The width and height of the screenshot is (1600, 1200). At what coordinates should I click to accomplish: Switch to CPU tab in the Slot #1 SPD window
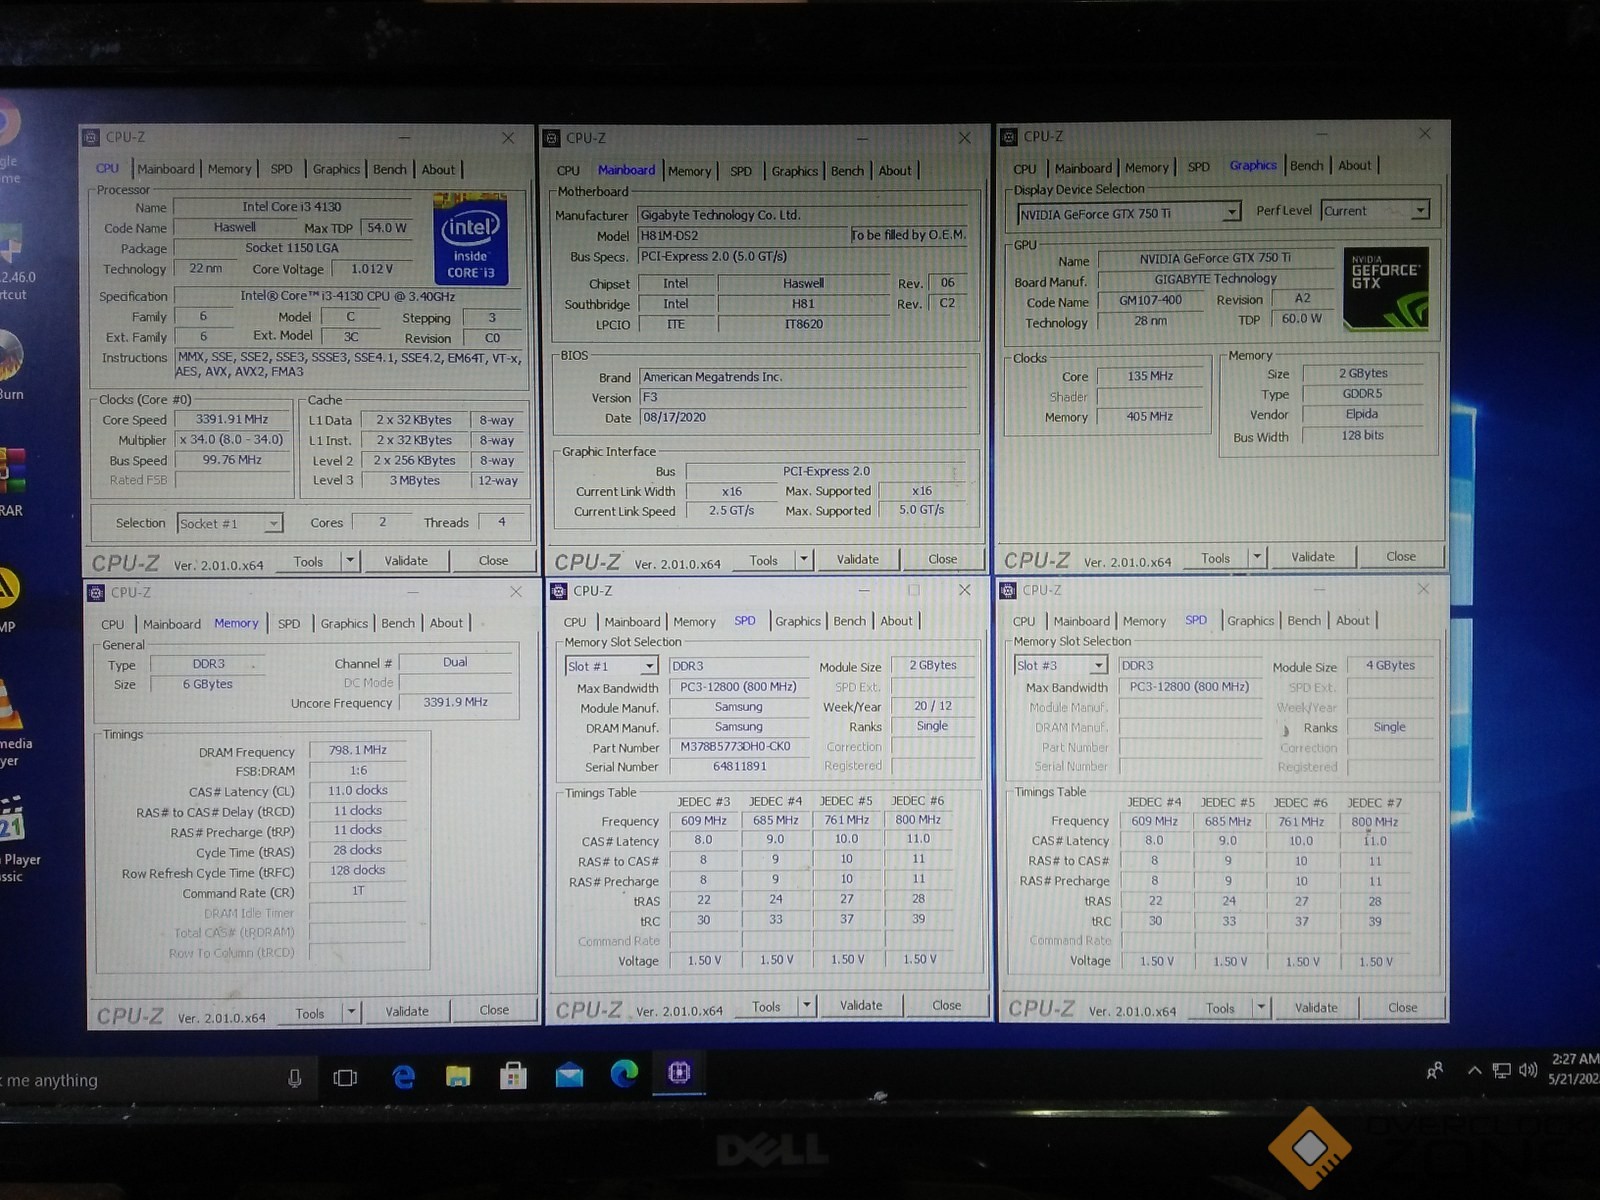[x=575, y=621]
